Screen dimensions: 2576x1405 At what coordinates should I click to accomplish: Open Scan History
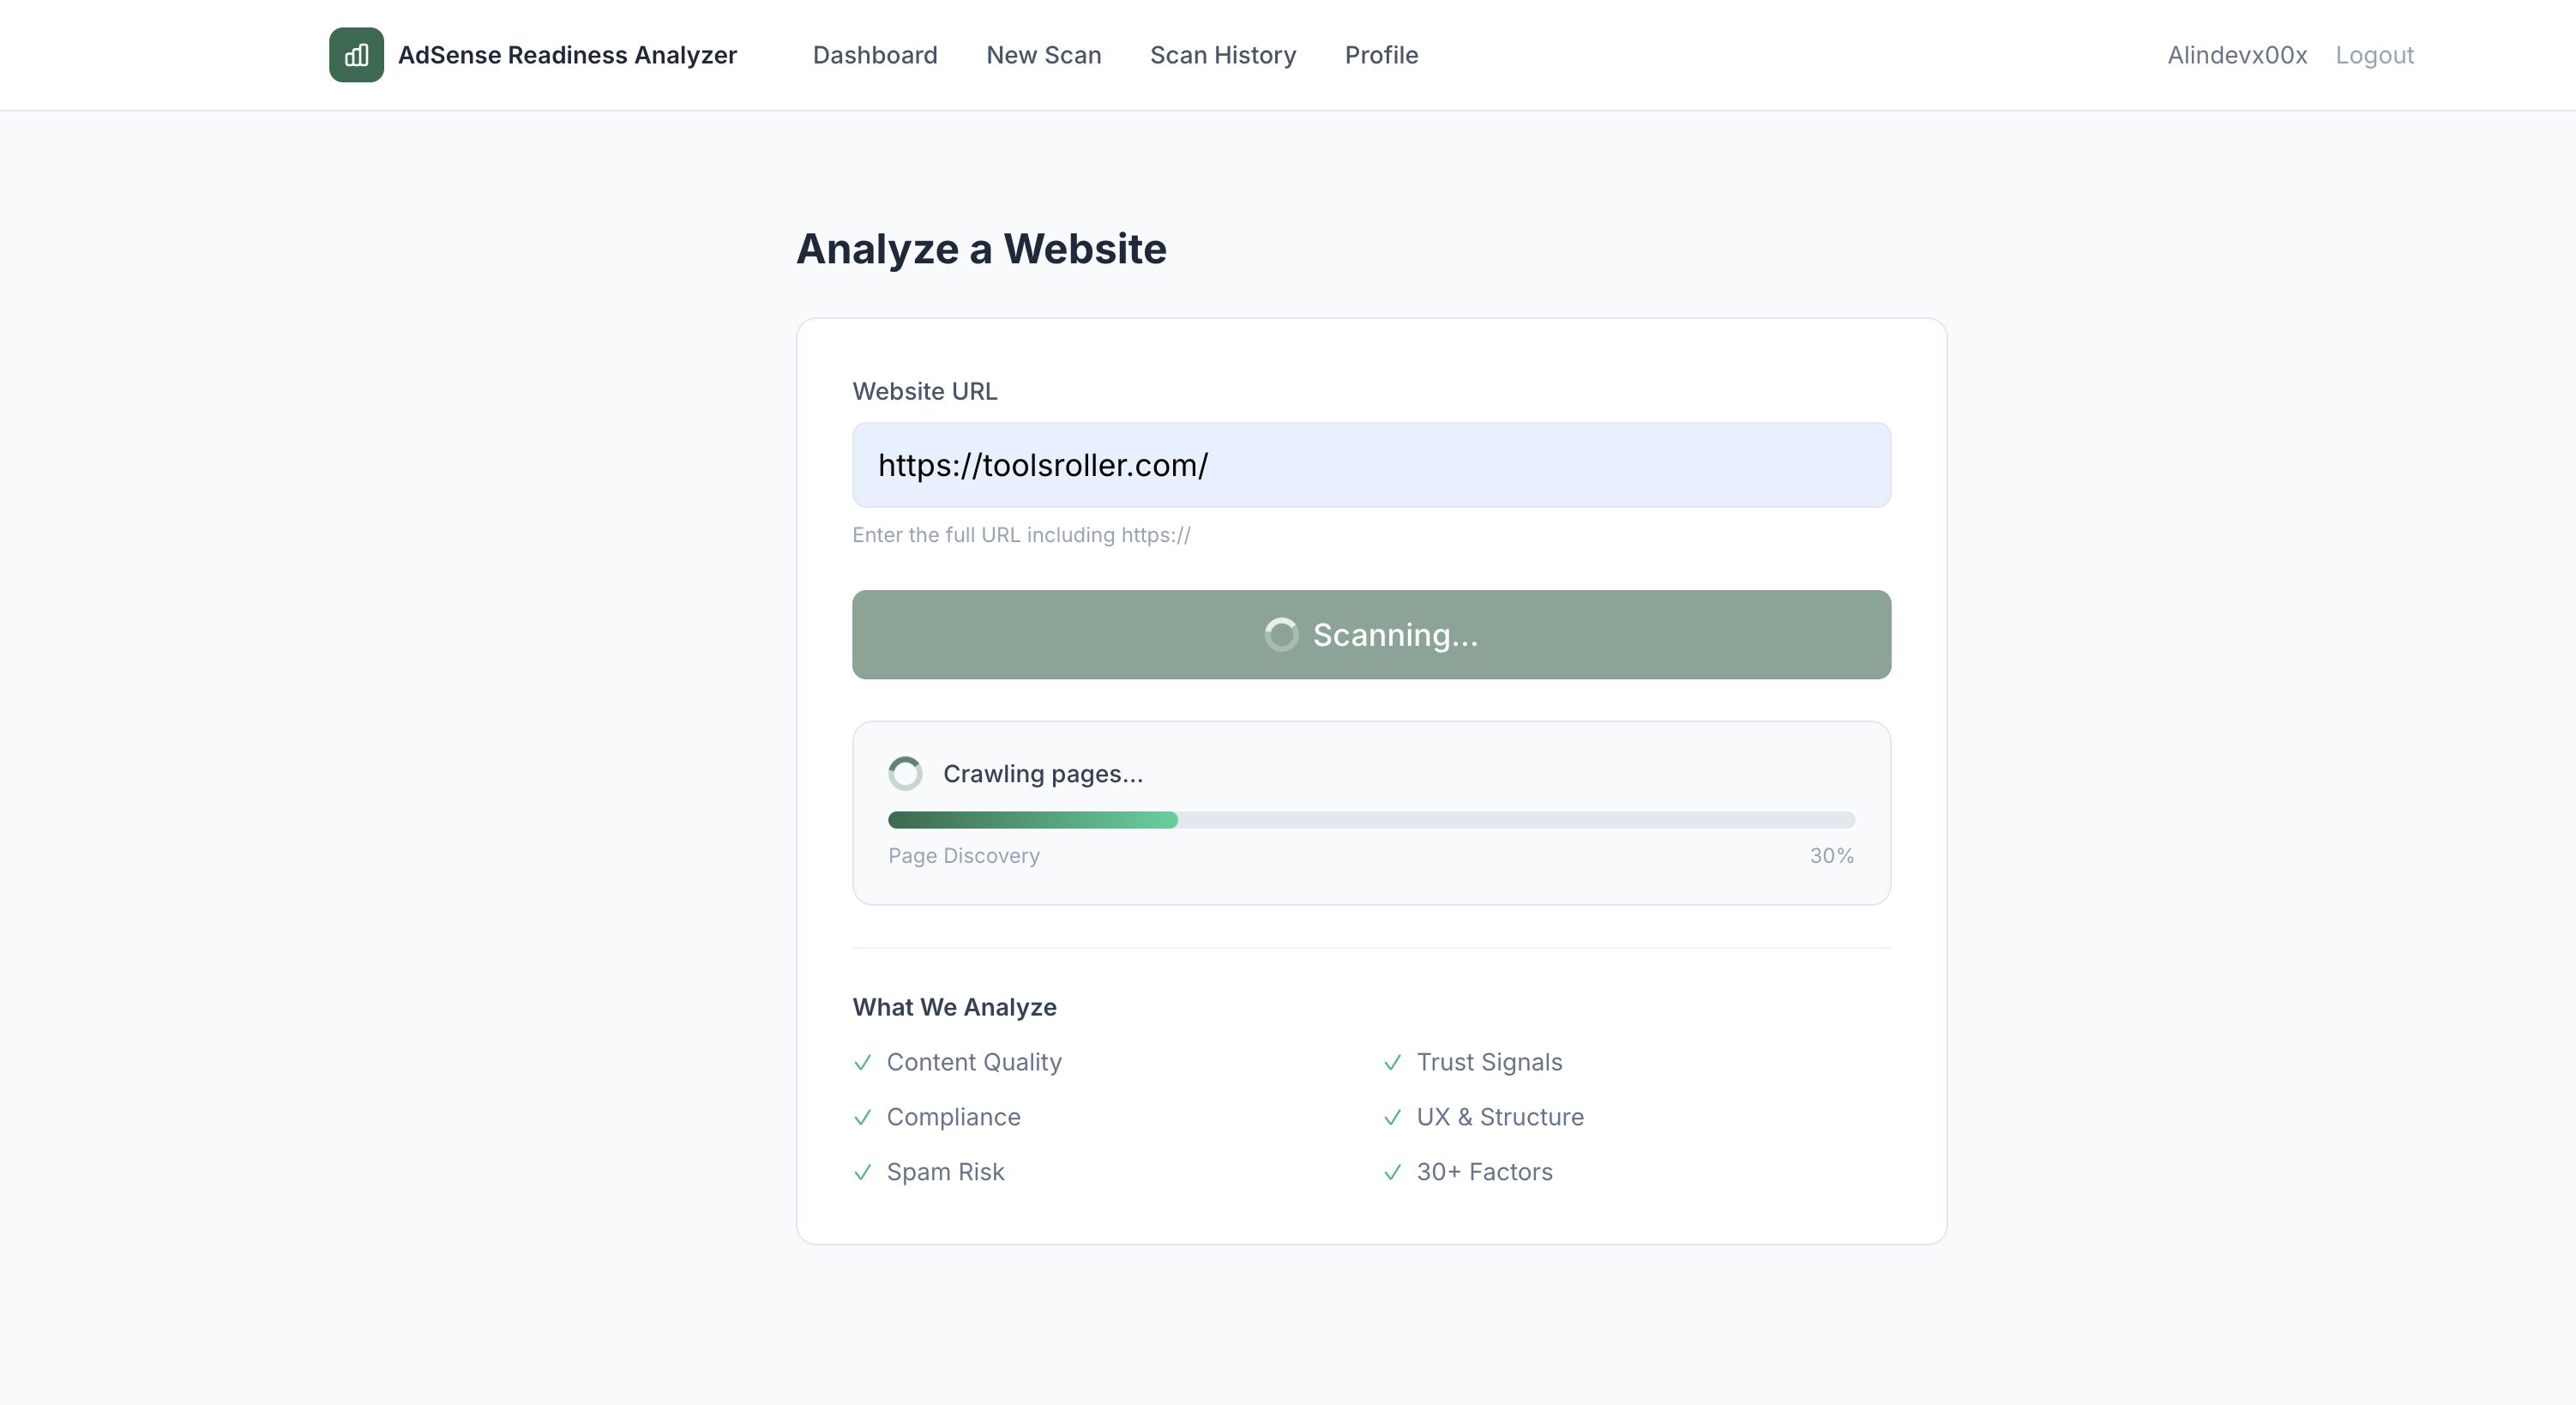pos(1222,55)
